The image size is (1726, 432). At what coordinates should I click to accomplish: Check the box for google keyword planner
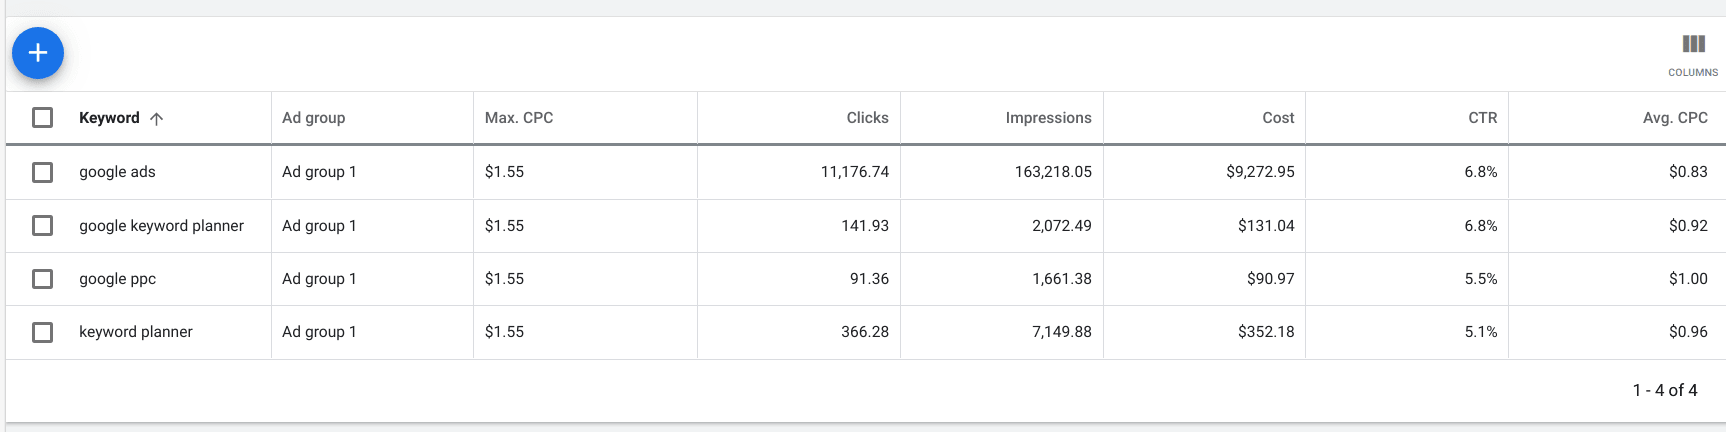click(42, 226)
